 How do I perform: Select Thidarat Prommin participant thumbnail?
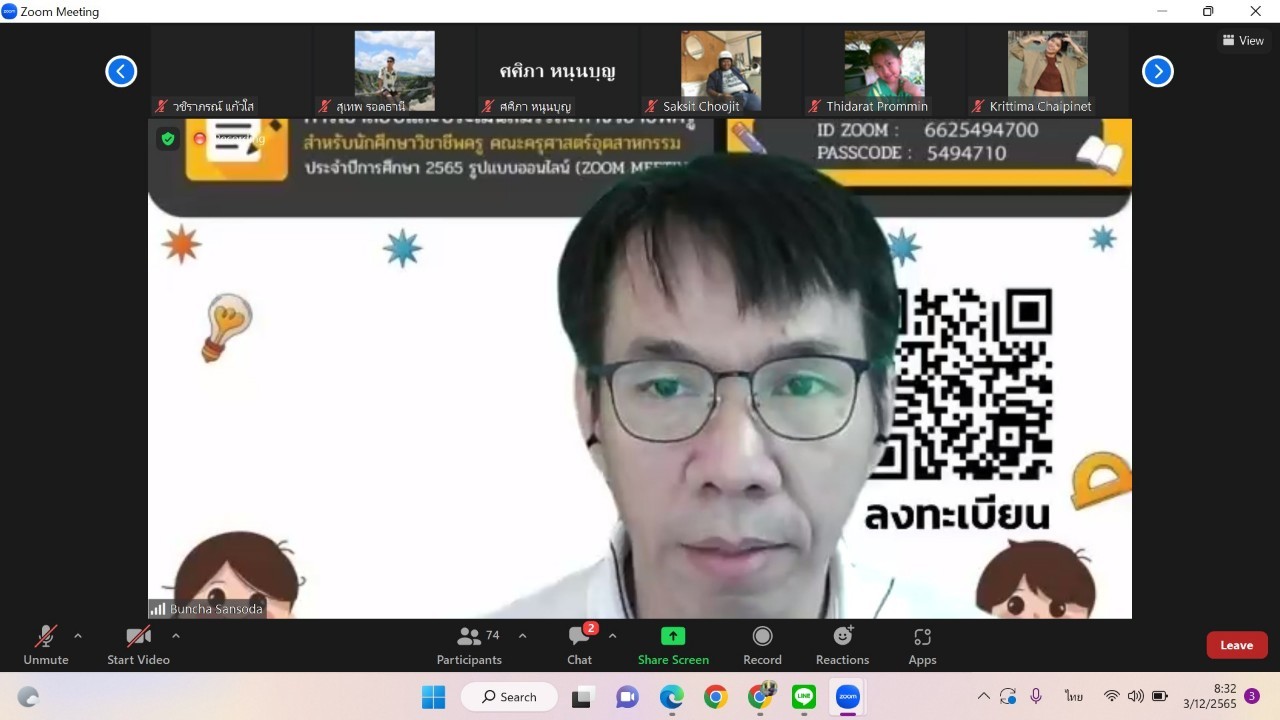pos(884,71)
